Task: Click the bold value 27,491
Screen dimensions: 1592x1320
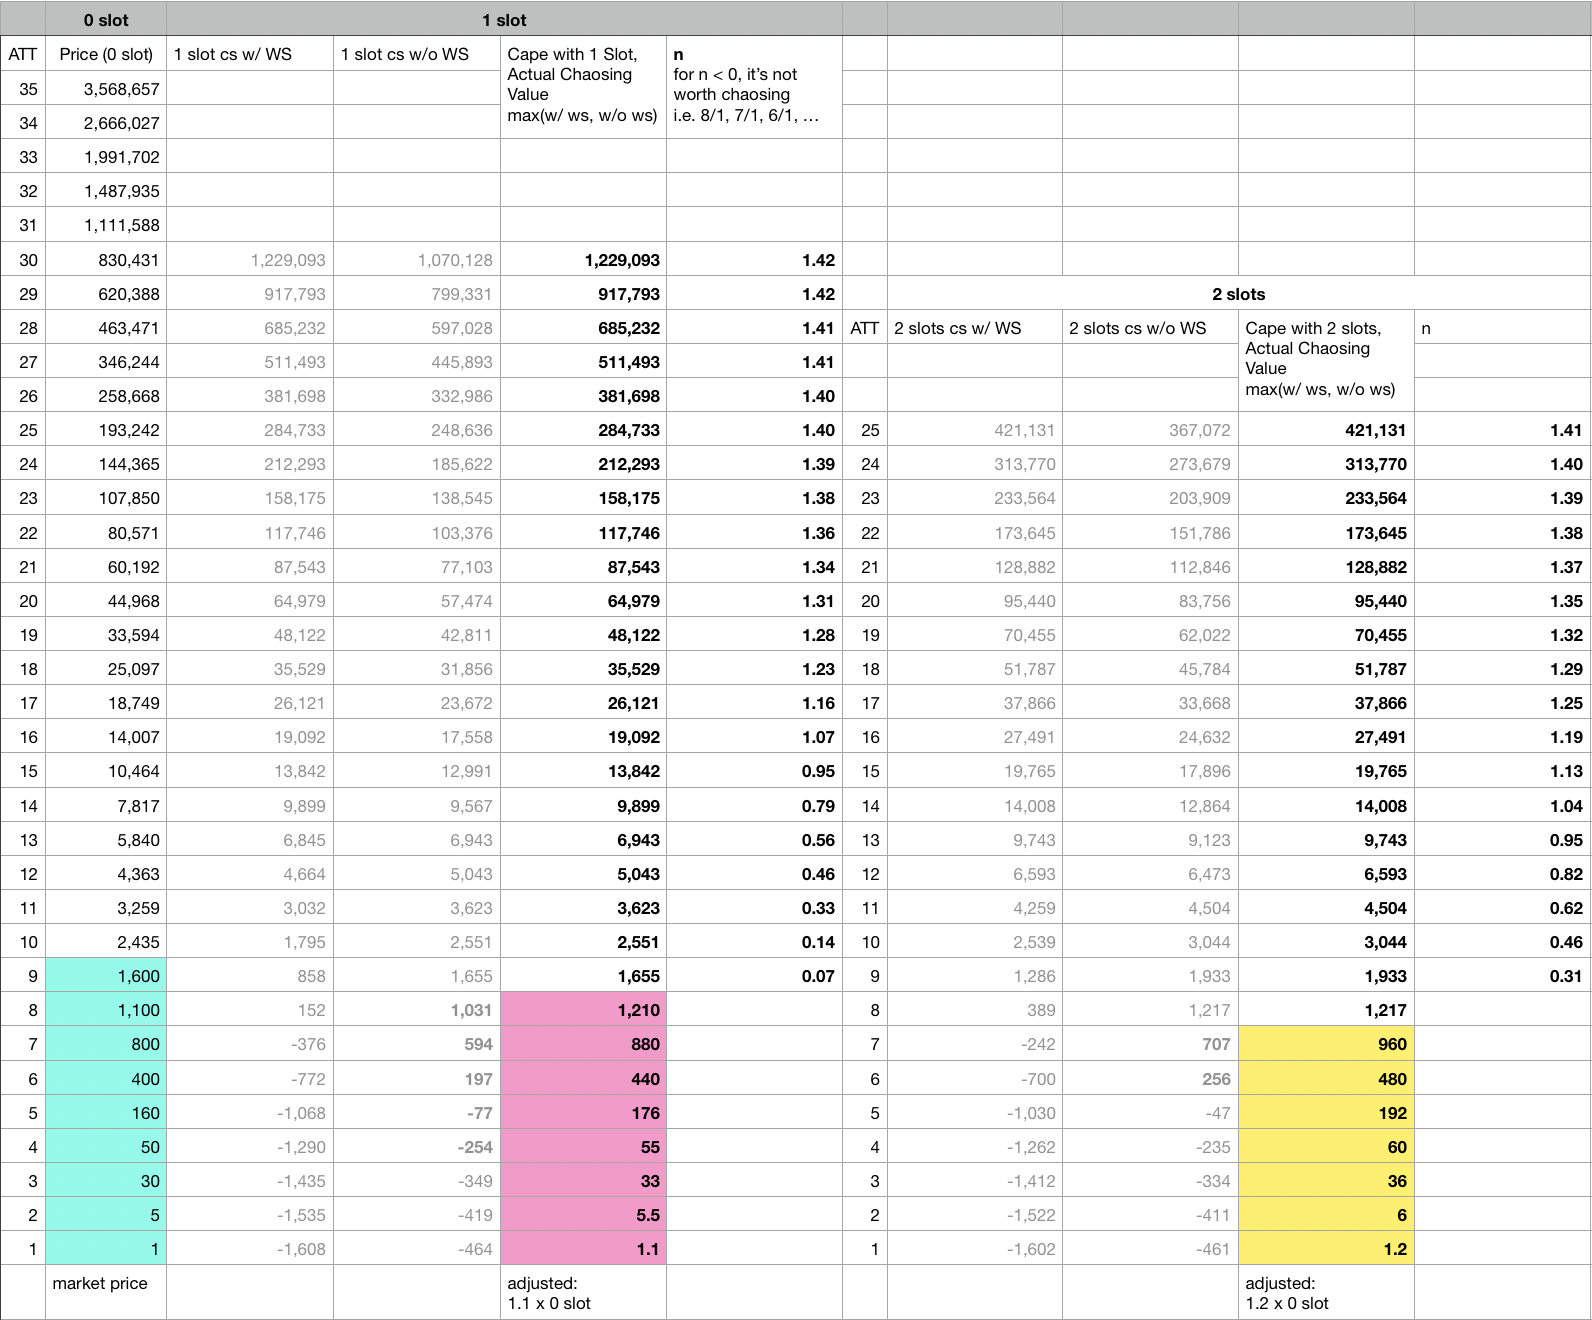Action: 1326,737
